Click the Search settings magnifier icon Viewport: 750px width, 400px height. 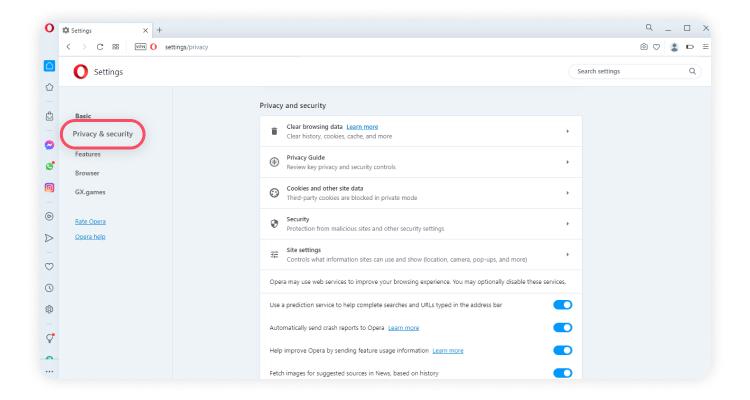point(692,71)
